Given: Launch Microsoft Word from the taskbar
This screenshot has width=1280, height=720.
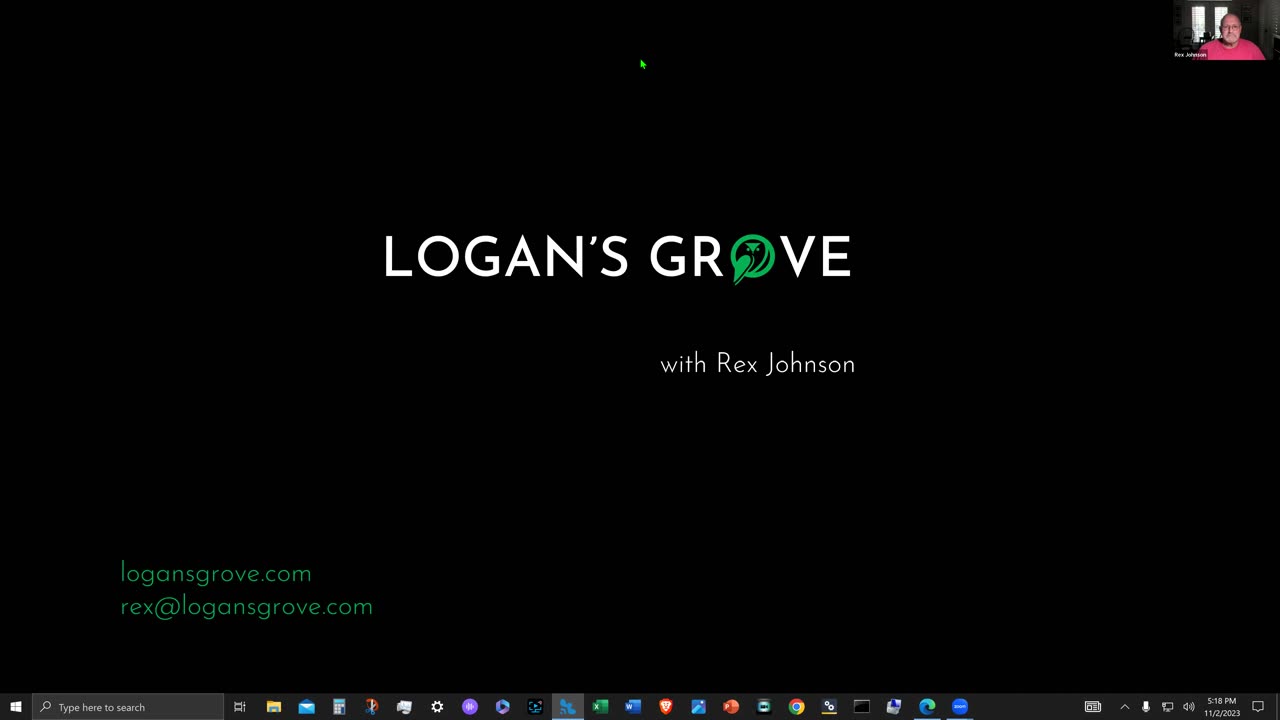Looking at the screenshot, I should [633, 707].
